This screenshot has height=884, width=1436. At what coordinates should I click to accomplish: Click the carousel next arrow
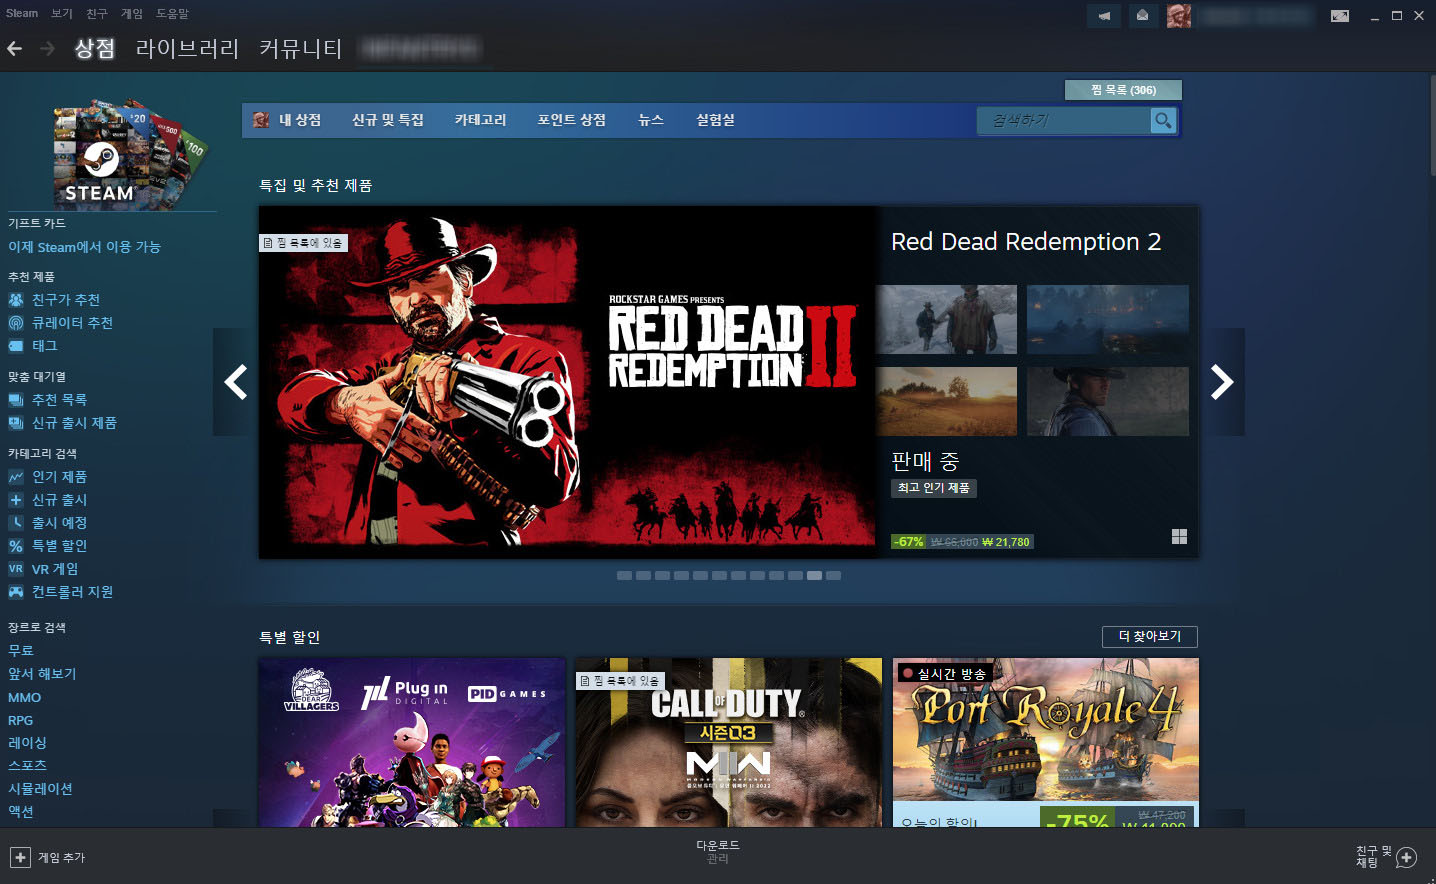click(x=1222, y=382)
